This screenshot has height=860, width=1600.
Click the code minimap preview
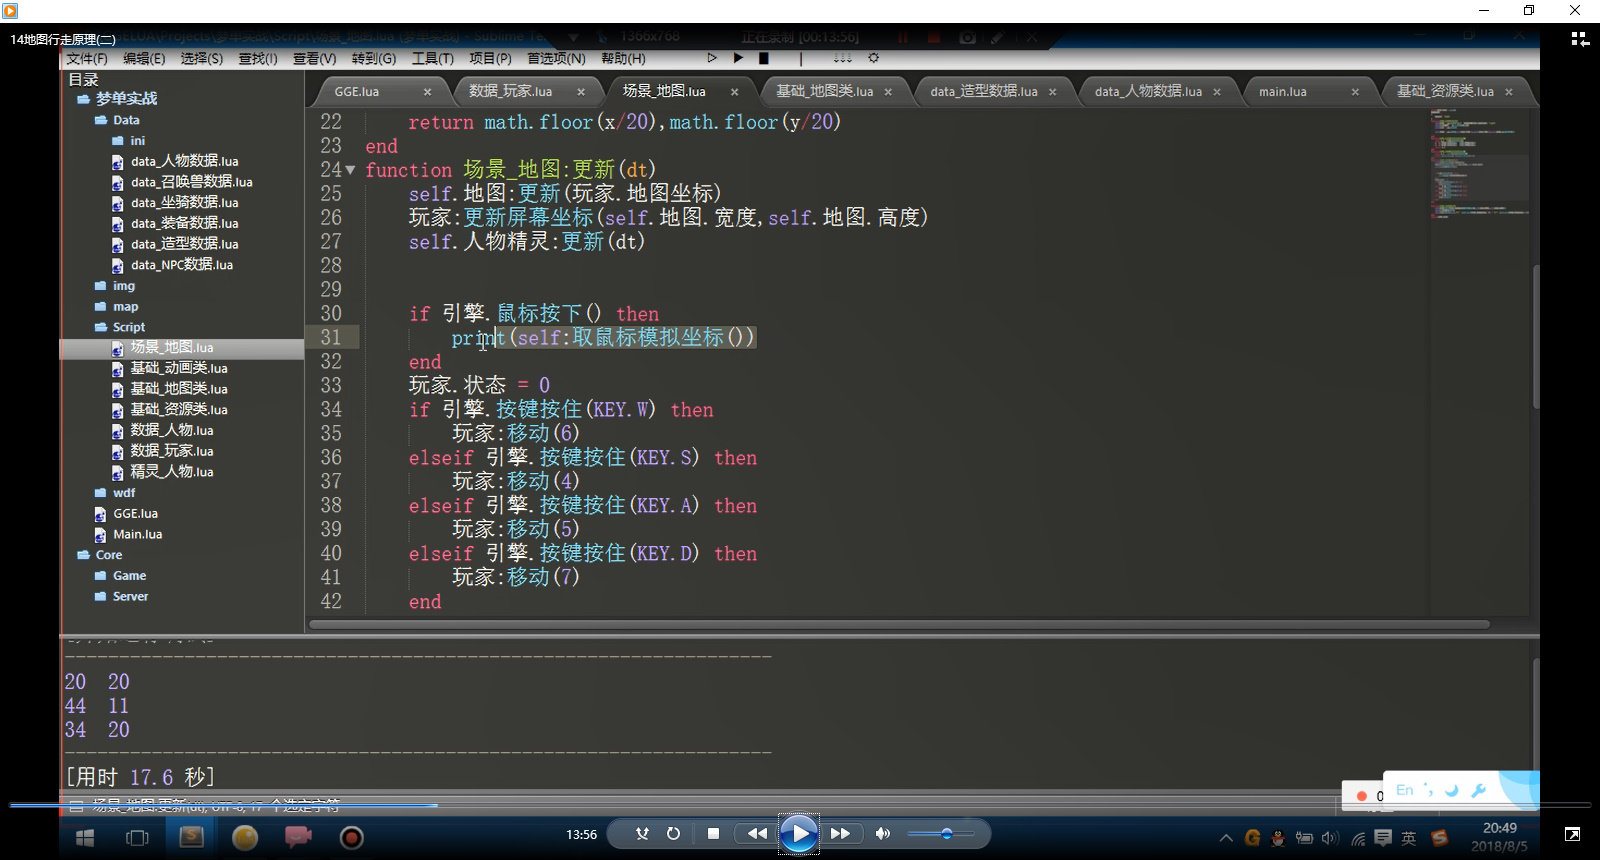(1478, 165)
